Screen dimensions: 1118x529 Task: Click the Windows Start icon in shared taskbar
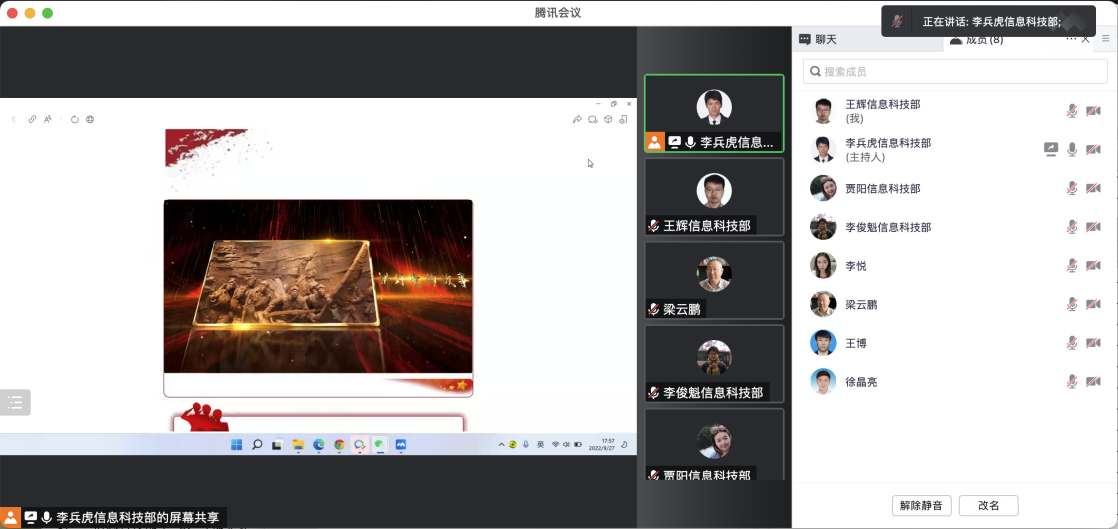236,444
